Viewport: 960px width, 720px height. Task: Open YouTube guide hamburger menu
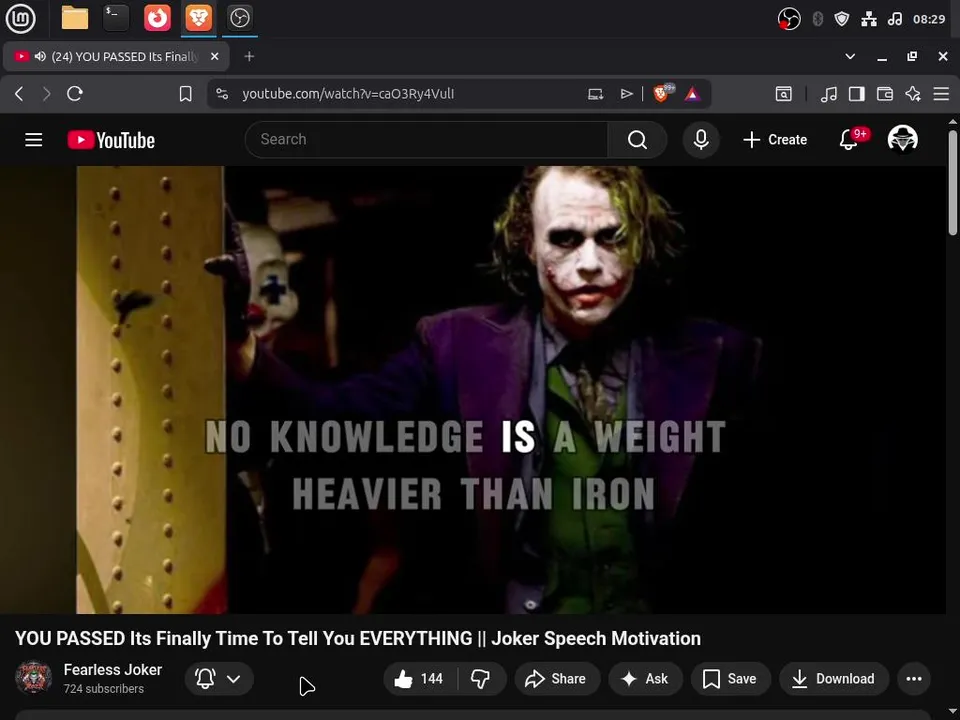coord(34,140)
